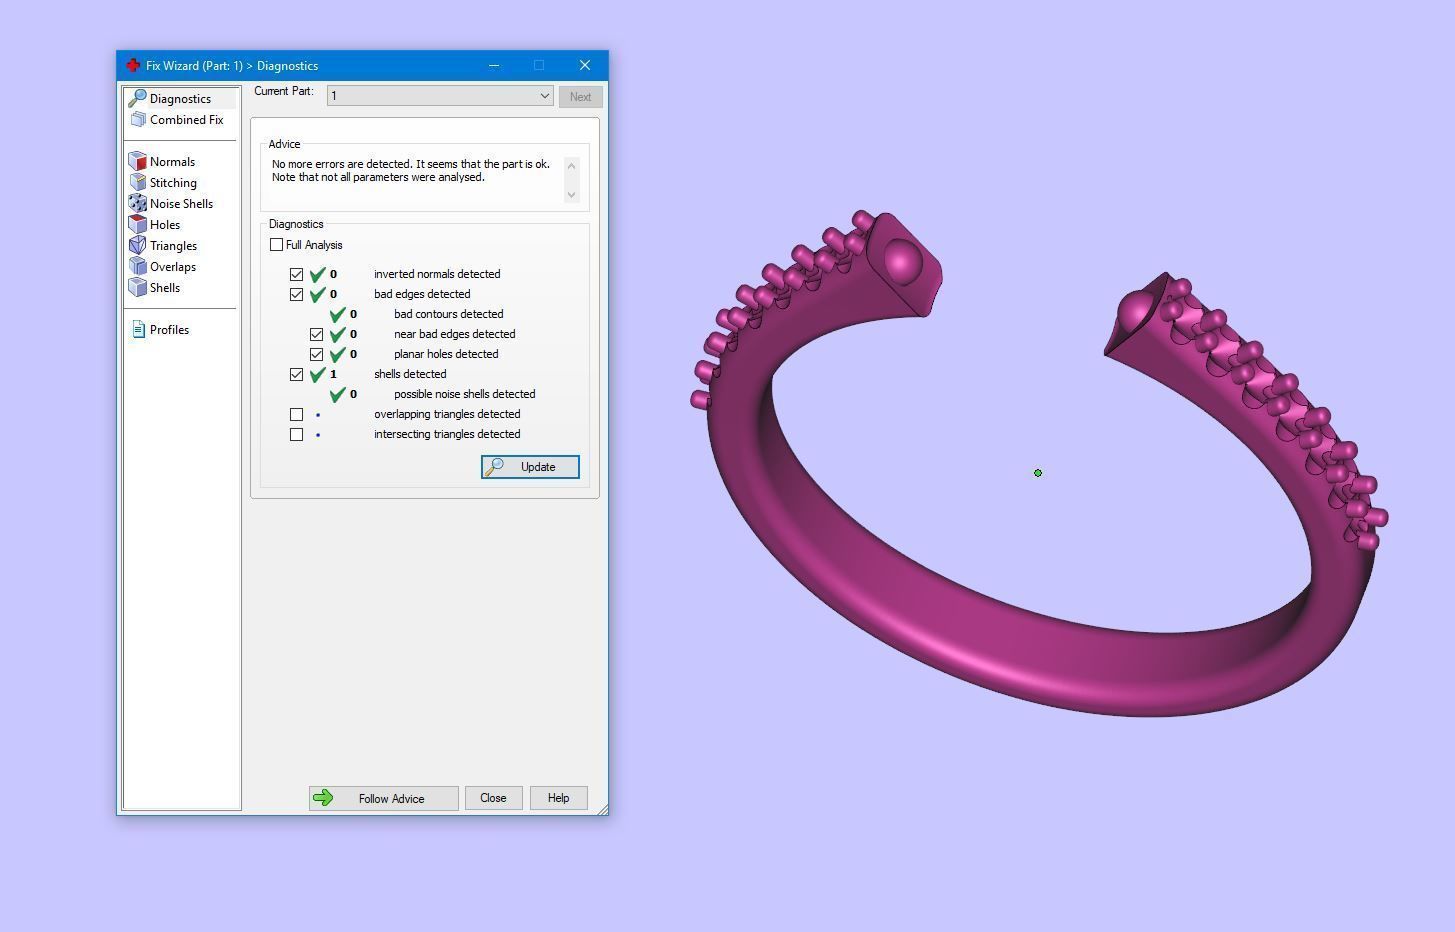Select Holes in the sidebar

coord(165,224)
